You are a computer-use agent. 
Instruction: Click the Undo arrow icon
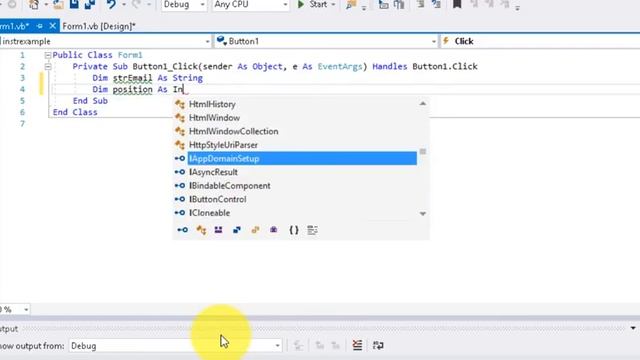111,4
